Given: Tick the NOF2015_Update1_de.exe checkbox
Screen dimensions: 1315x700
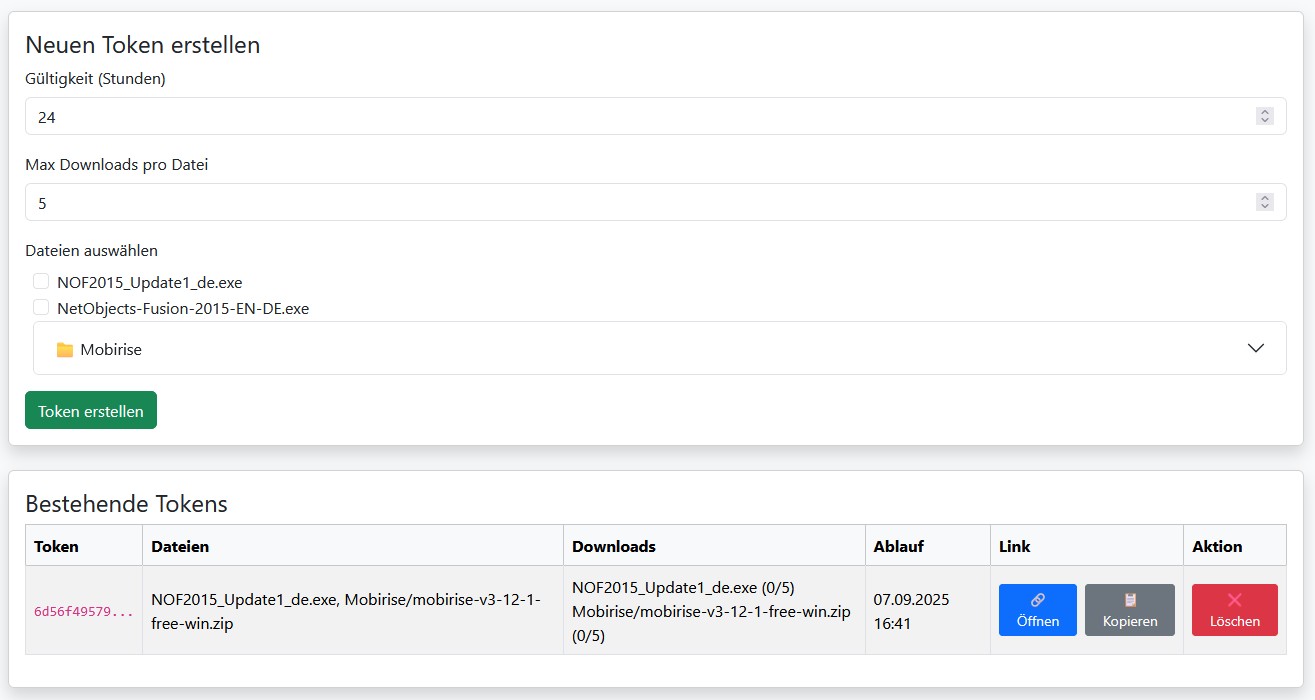Looking at the screenshot, I should coord(41,282).
